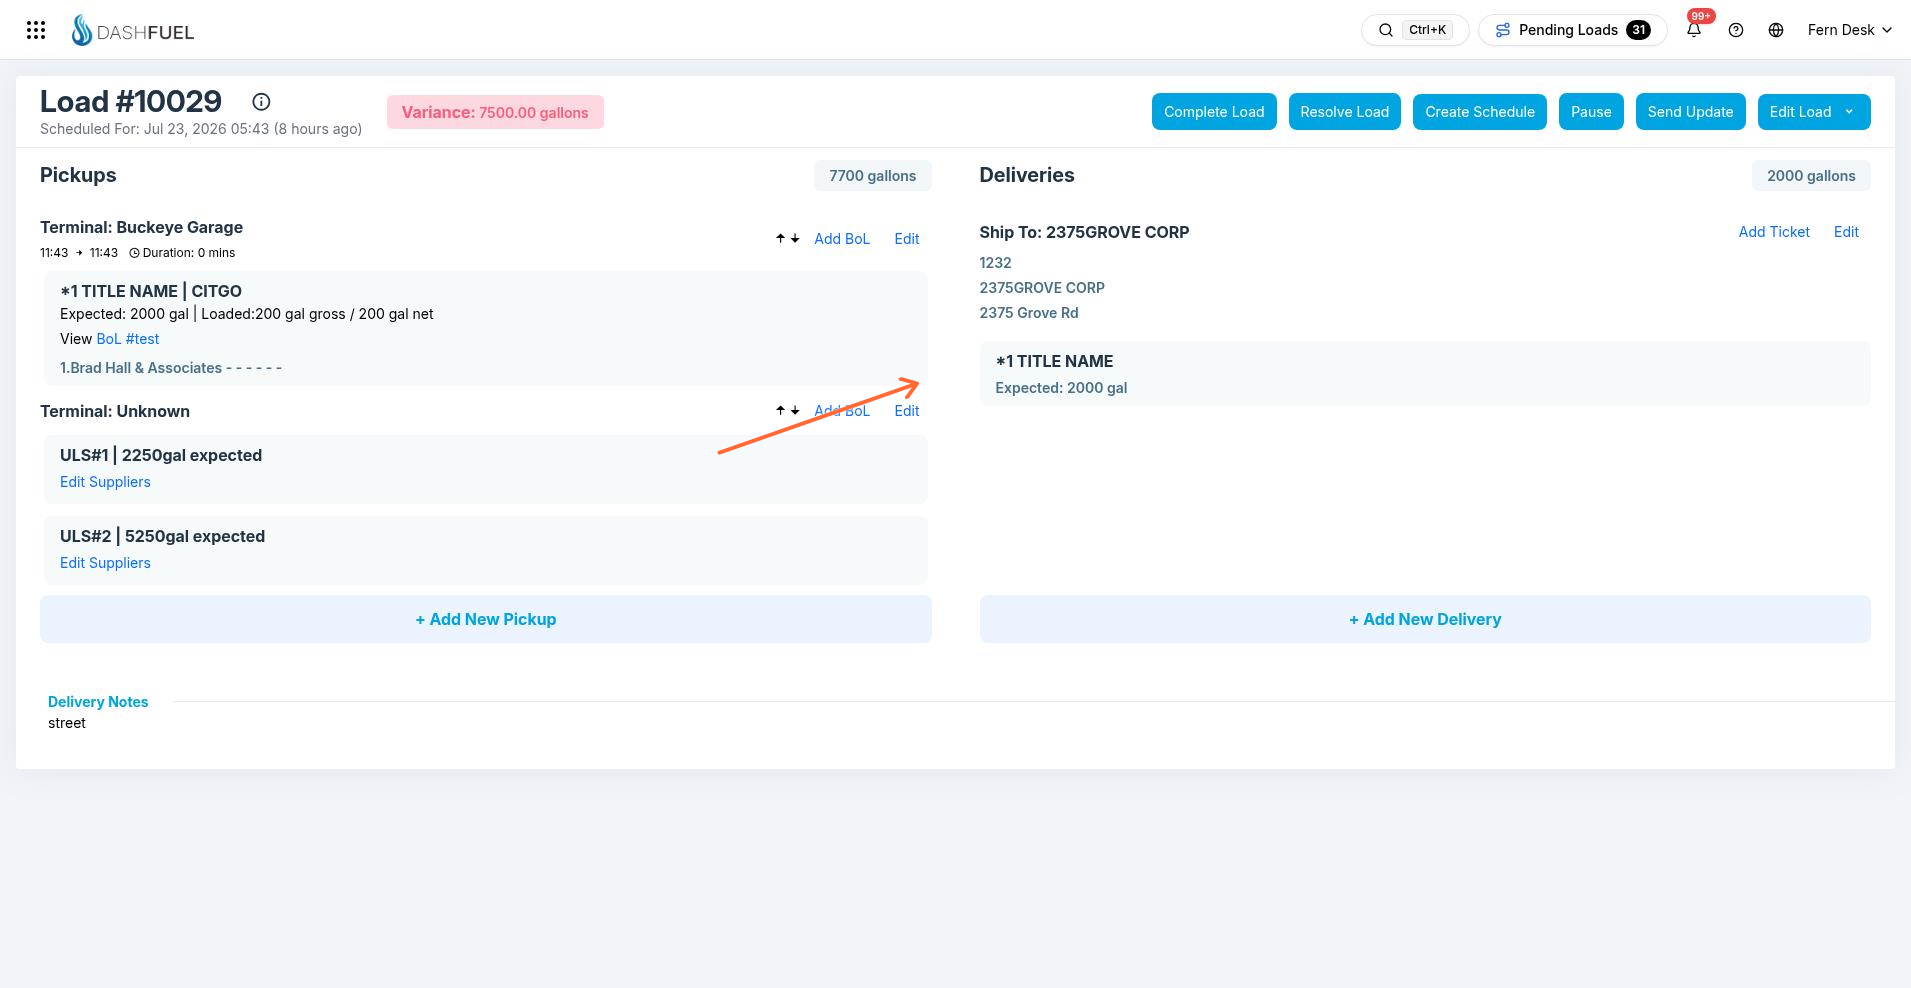This screenshot has height=988, width=1911.
Task: Click the 7700 gallons pickup total
Action: (x=872, y=176)
